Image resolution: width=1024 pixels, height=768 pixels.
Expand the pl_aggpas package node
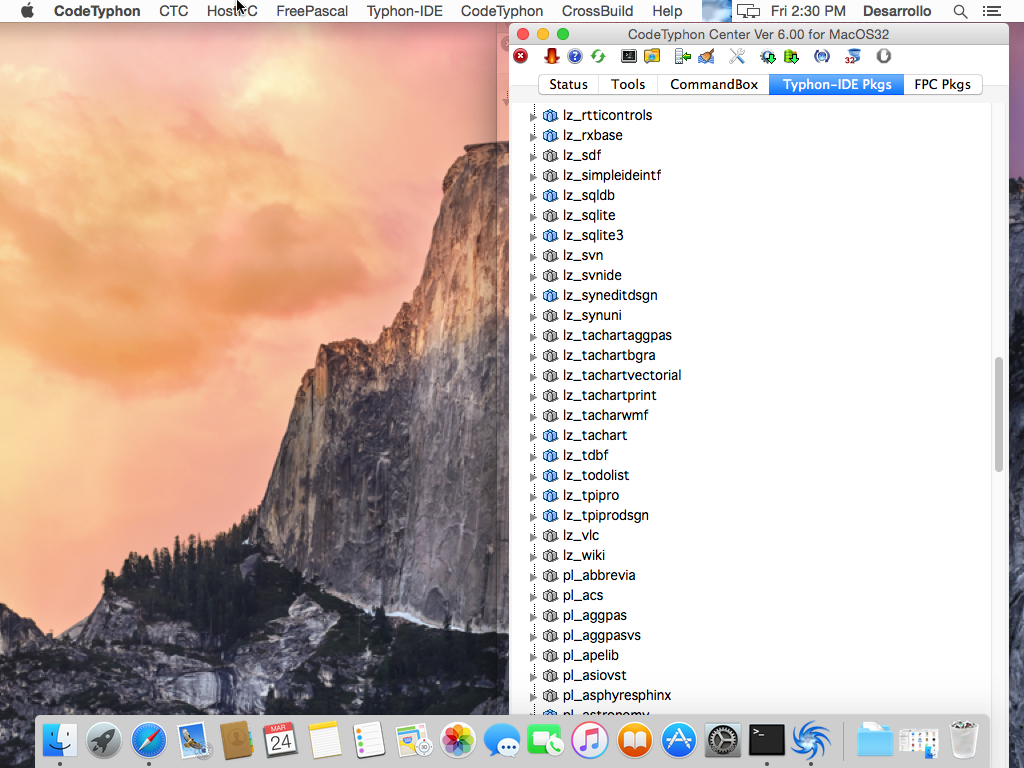[x=533, y=616]
